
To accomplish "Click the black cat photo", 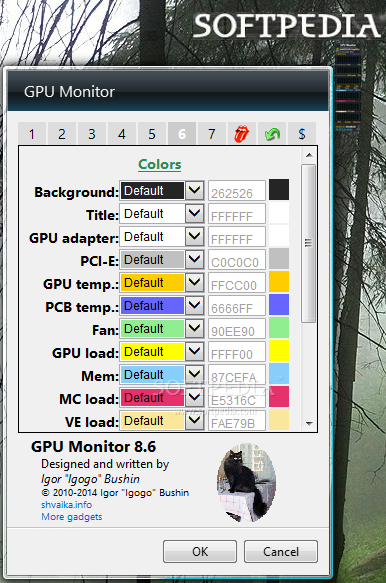I will [x=247, y=482].
